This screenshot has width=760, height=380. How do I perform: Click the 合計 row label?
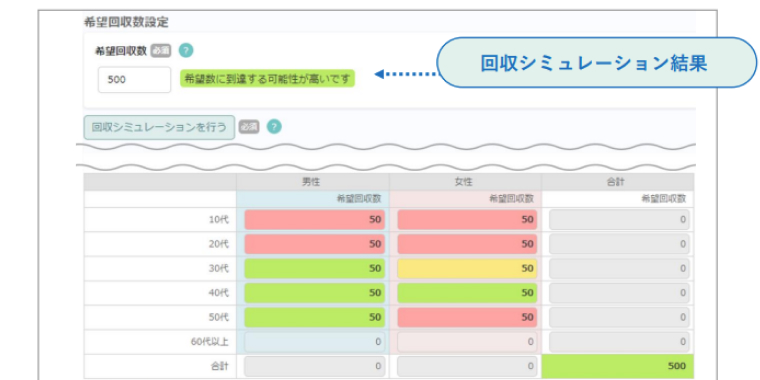[x=220, y=366]
